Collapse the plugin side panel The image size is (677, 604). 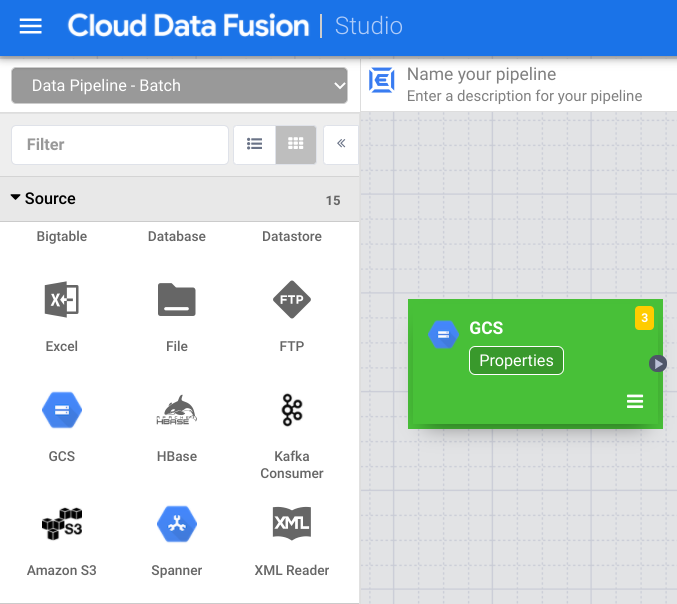[341, 144]
